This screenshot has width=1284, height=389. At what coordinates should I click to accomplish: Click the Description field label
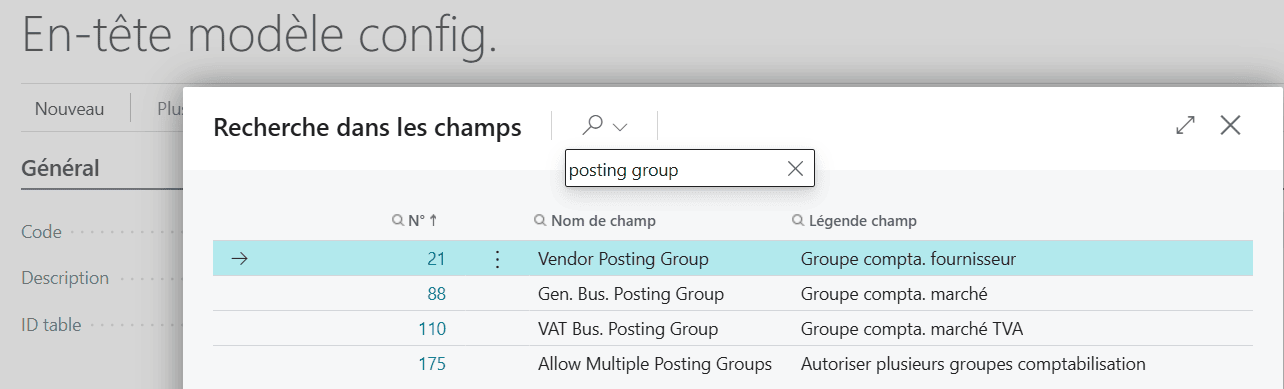65,278
